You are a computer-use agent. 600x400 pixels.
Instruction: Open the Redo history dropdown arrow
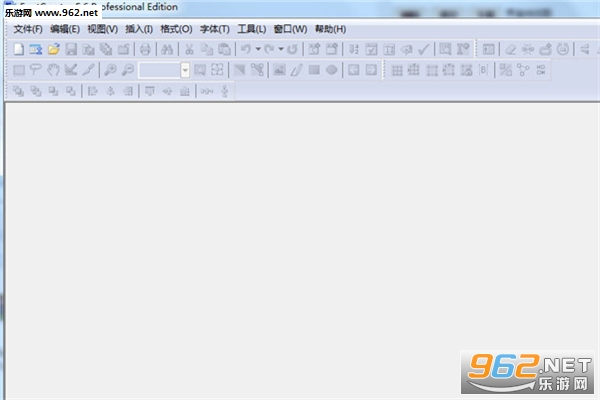pyautogui.click(x=281, y=49)
